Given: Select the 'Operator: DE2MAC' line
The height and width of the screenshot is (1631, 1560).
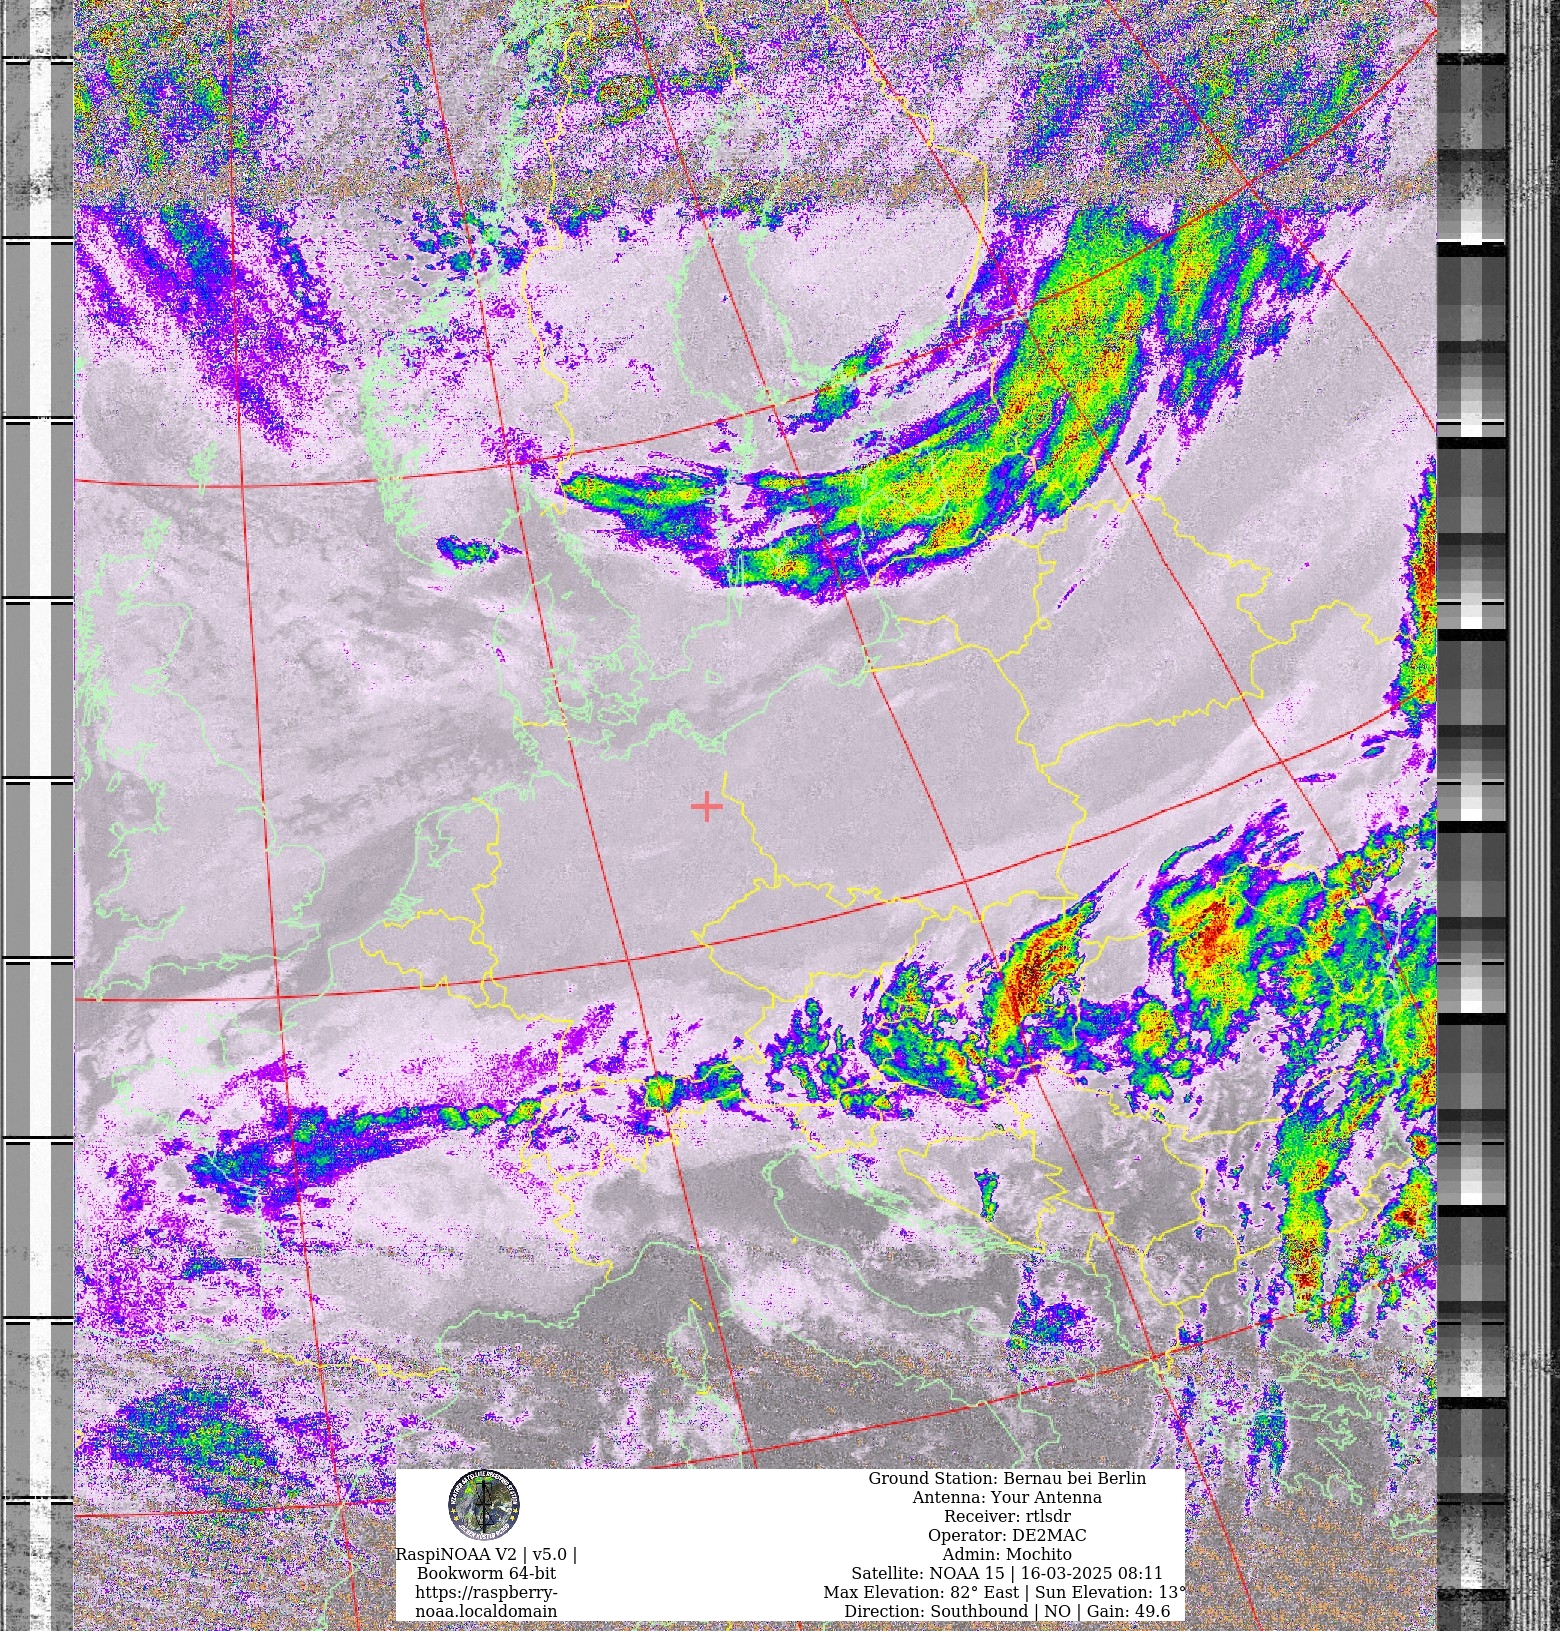Looking at the screenshot, I should coord(1006,1535).
